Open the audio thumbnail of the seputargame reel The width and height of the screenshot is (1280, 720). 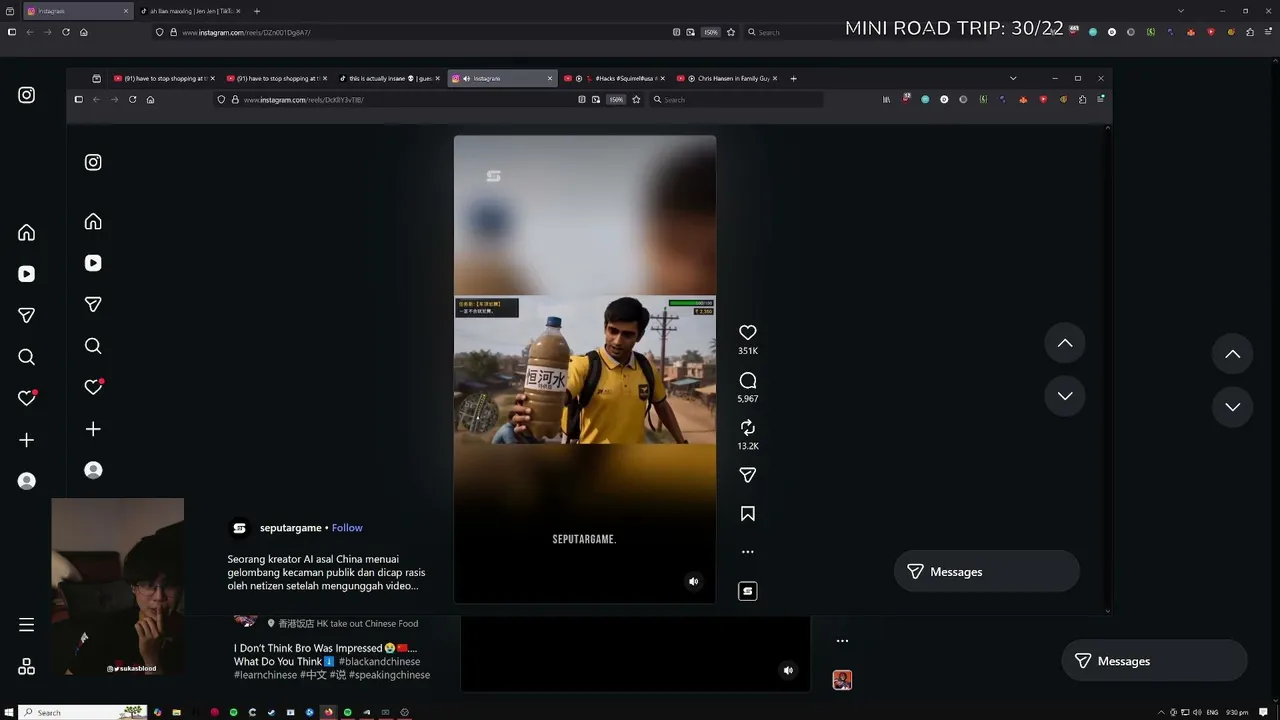pos(747,591)
